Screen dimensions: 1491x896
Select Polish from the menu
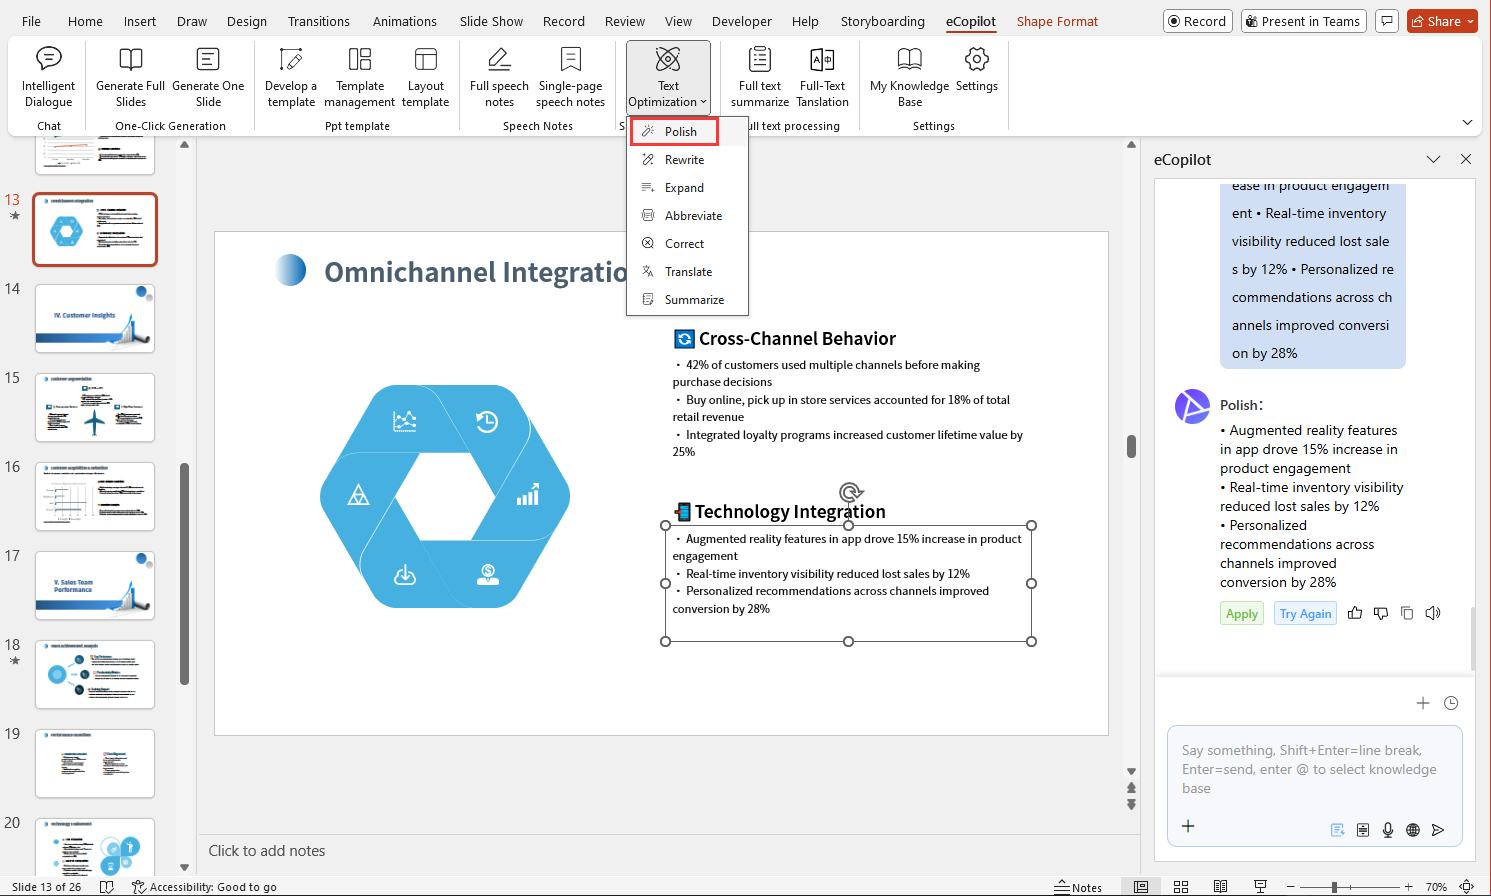[680, 132]
